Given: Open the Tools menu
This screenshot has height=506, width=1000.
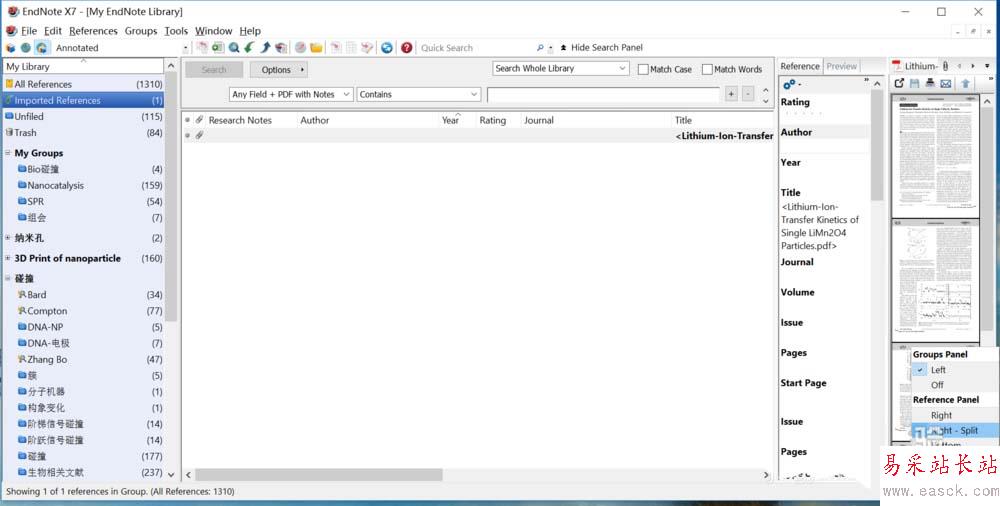Looking at the screenshot, I should click(176, 31).
